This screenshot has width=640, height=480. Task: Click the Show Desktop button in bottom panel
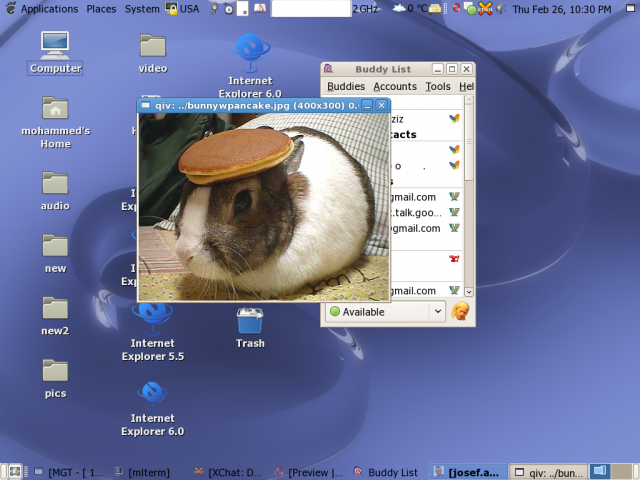point(15,471)
